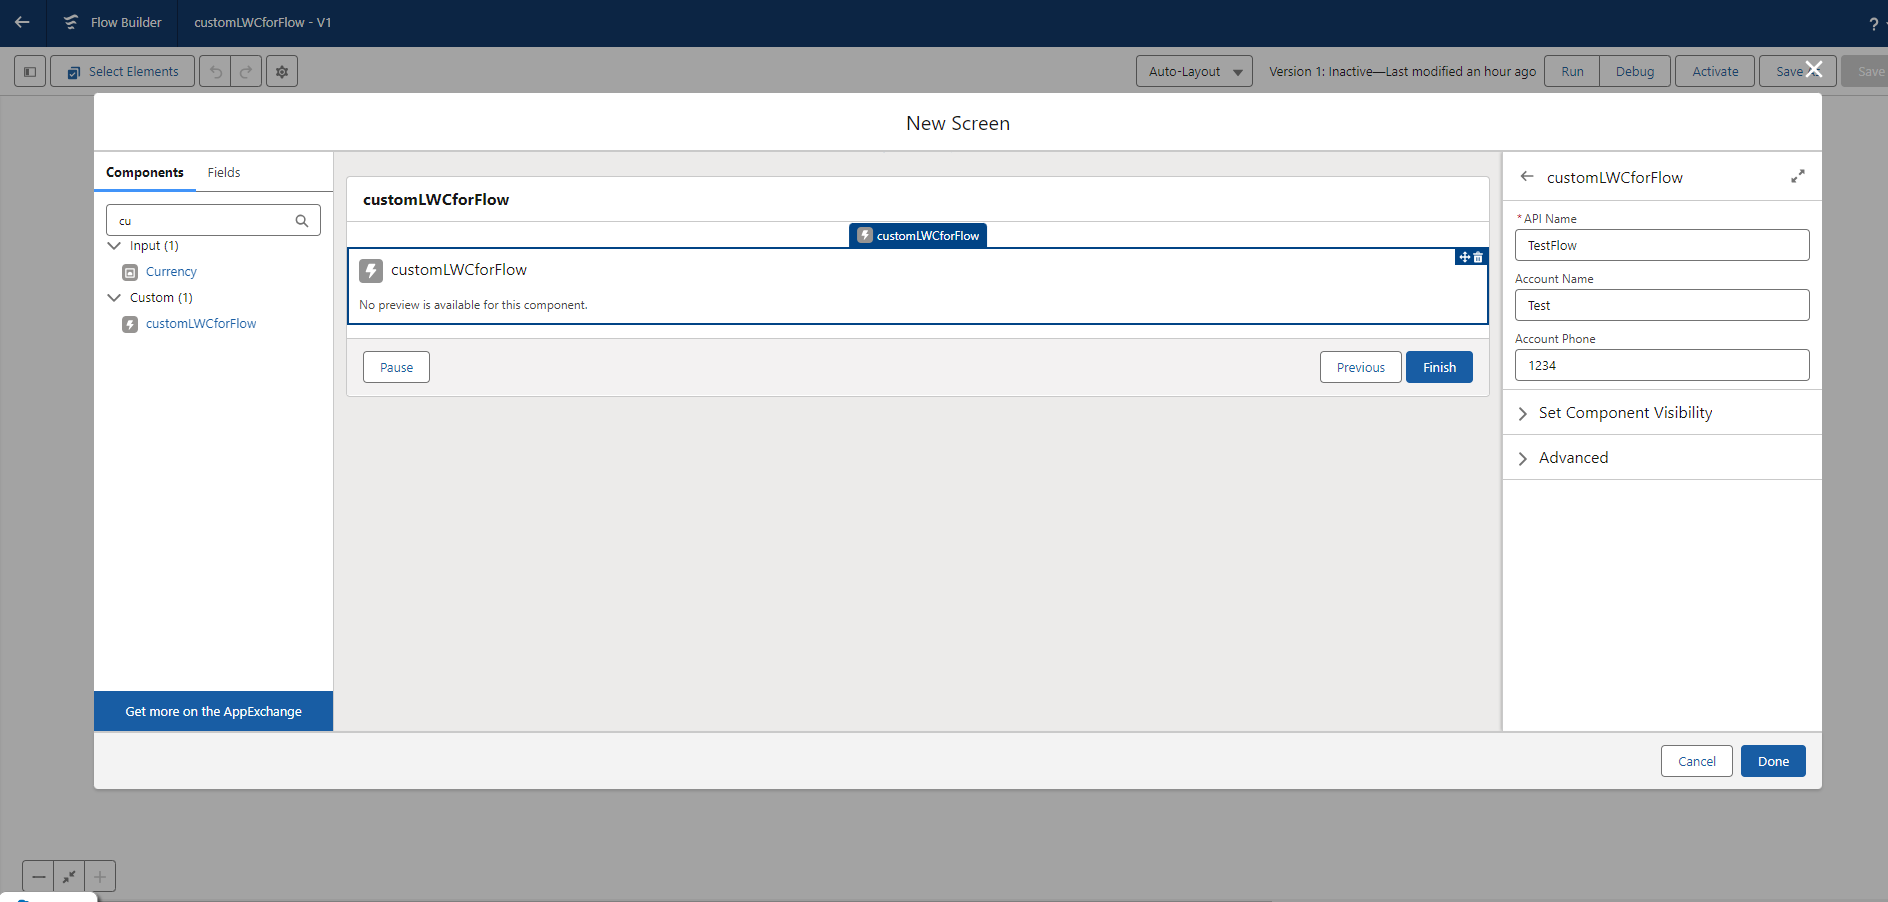Click the customLWCforFlow blue label tag
Viewport: 1888px width, 902px height.
point(918,235)
